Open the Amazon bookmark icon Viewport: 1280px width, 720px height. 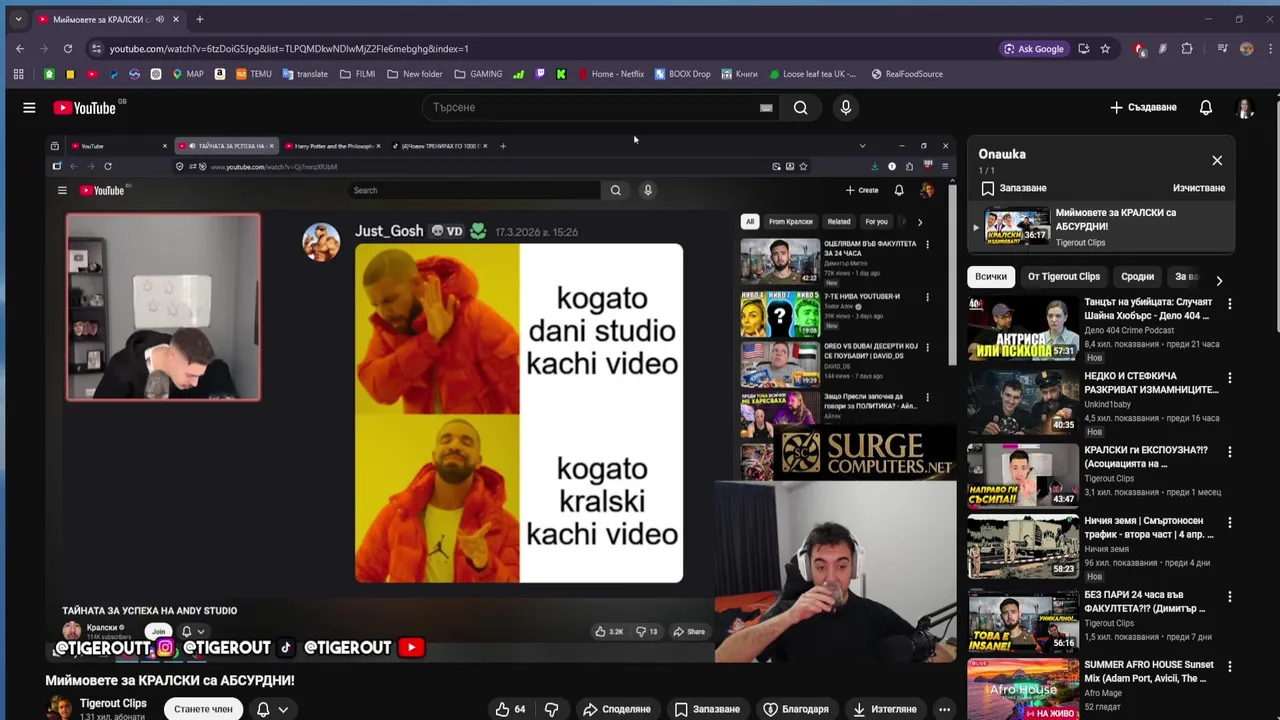(x=220, y=74)
